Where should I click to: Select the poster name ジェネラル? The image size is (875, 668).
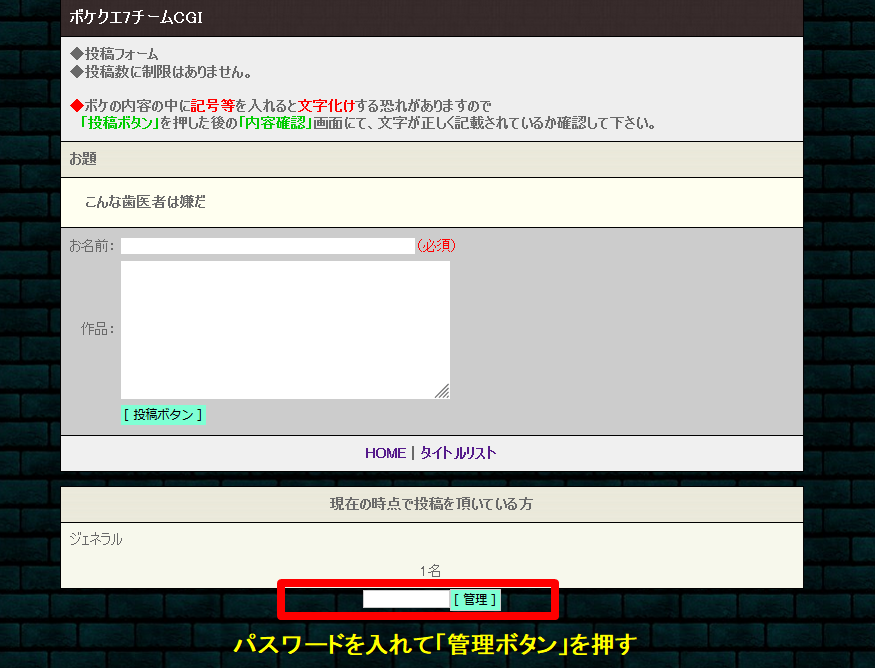coord(96,539)
